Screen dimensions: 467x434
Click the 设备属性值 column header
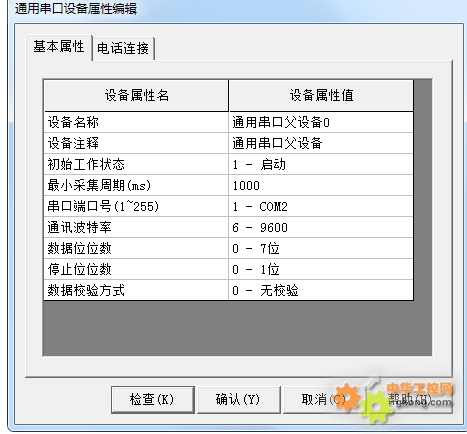(321, 96)
